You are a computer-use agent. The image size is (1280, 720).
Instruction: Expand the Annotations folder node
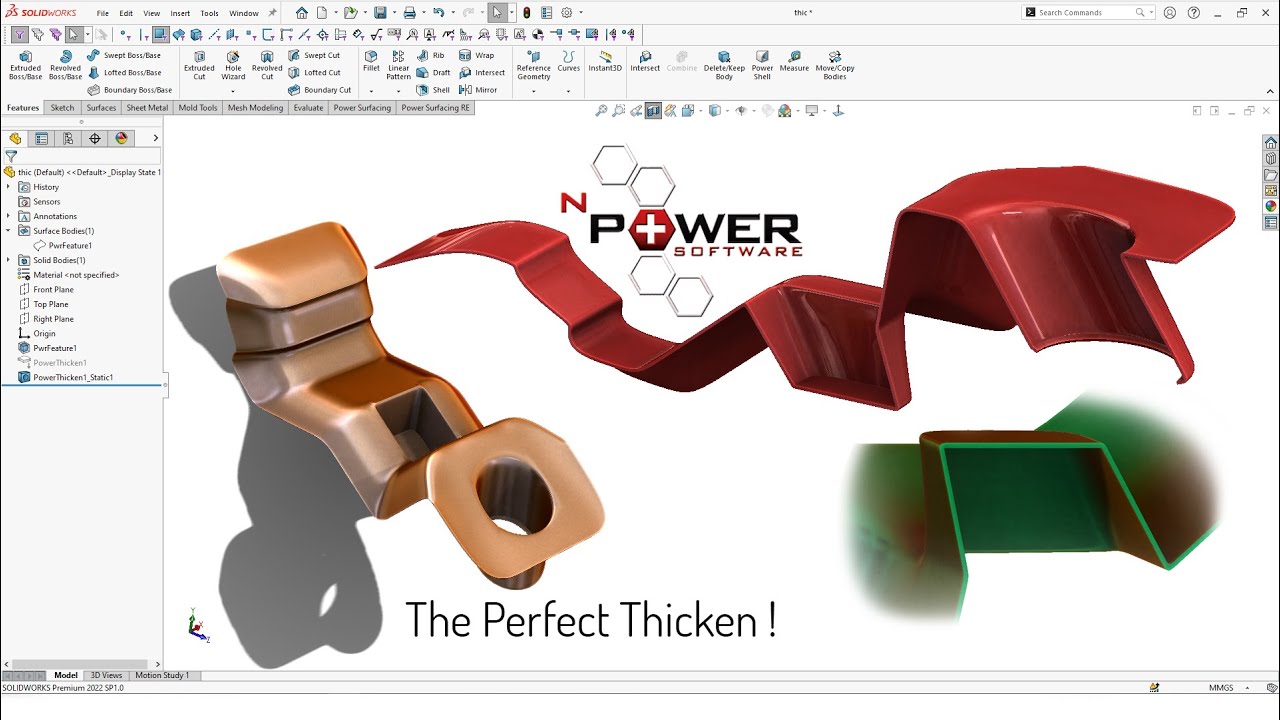coord(9,216)
